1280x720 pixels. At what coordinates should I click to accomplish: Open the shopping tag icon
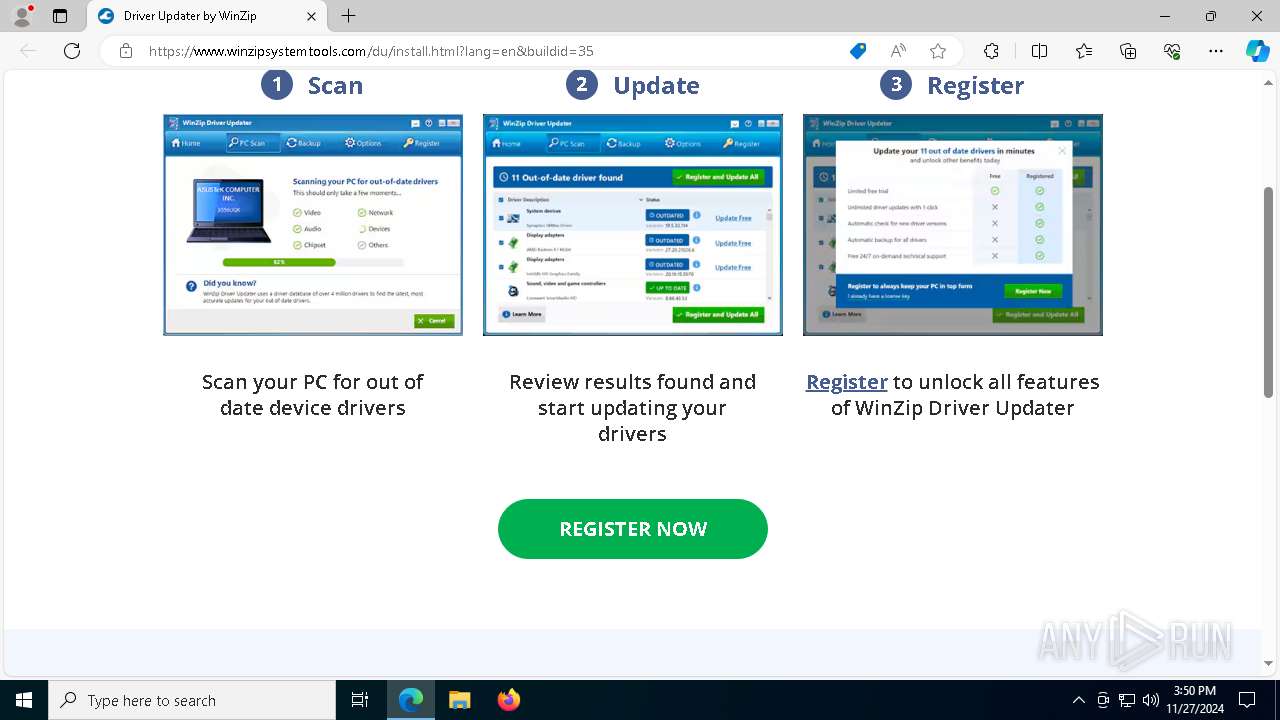click(858, 51)
